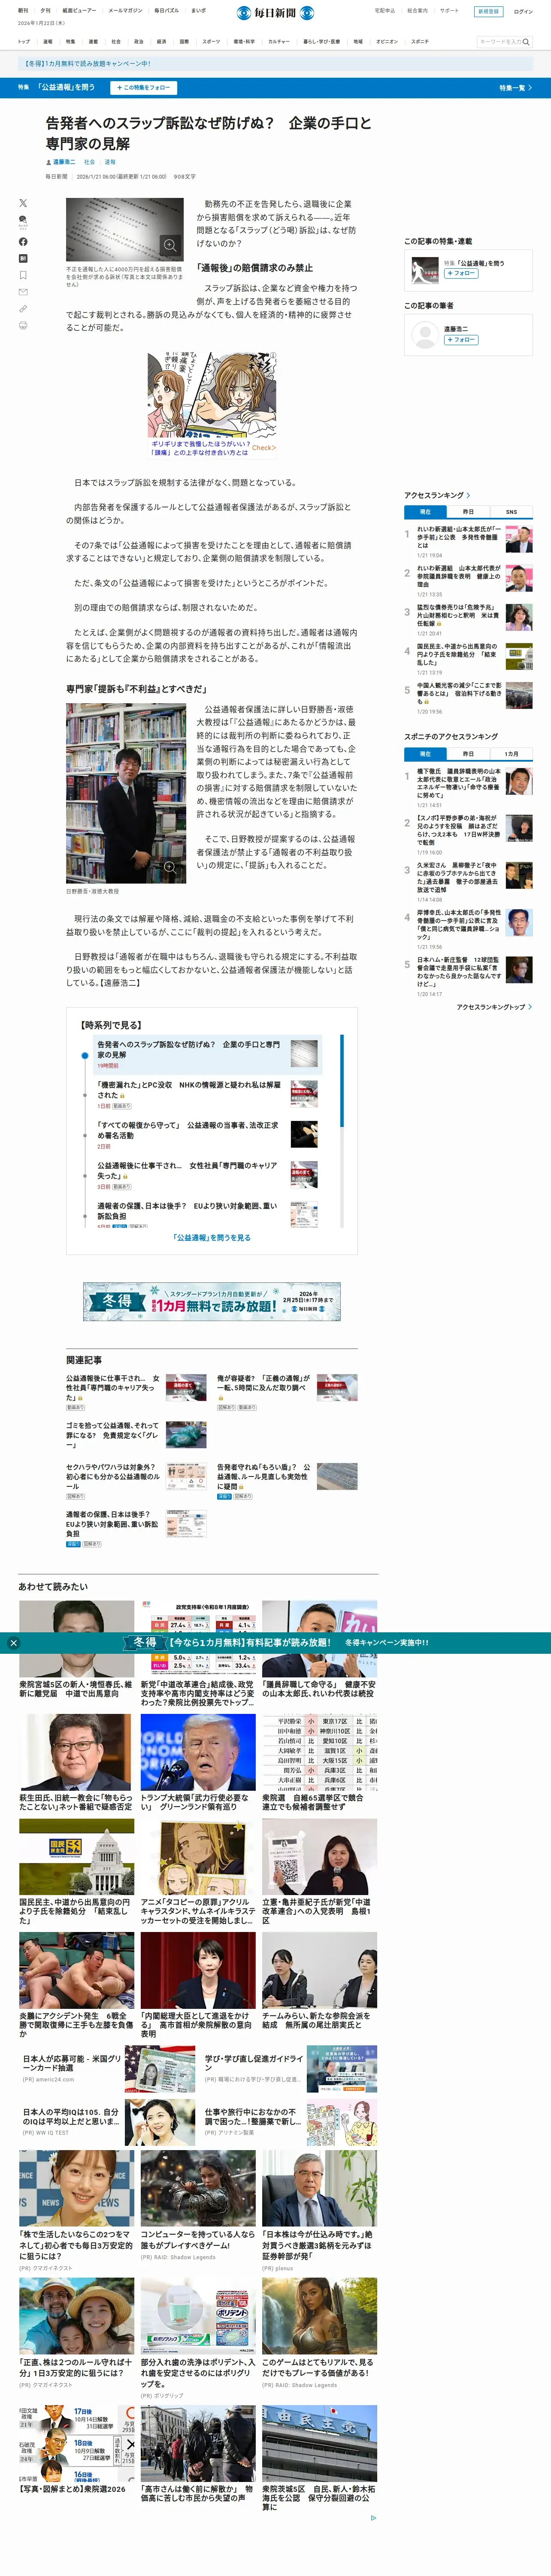Send the article by email icon
This screenshot has width=551, height=2576.
pyautogui.click(x=23, y=292)
